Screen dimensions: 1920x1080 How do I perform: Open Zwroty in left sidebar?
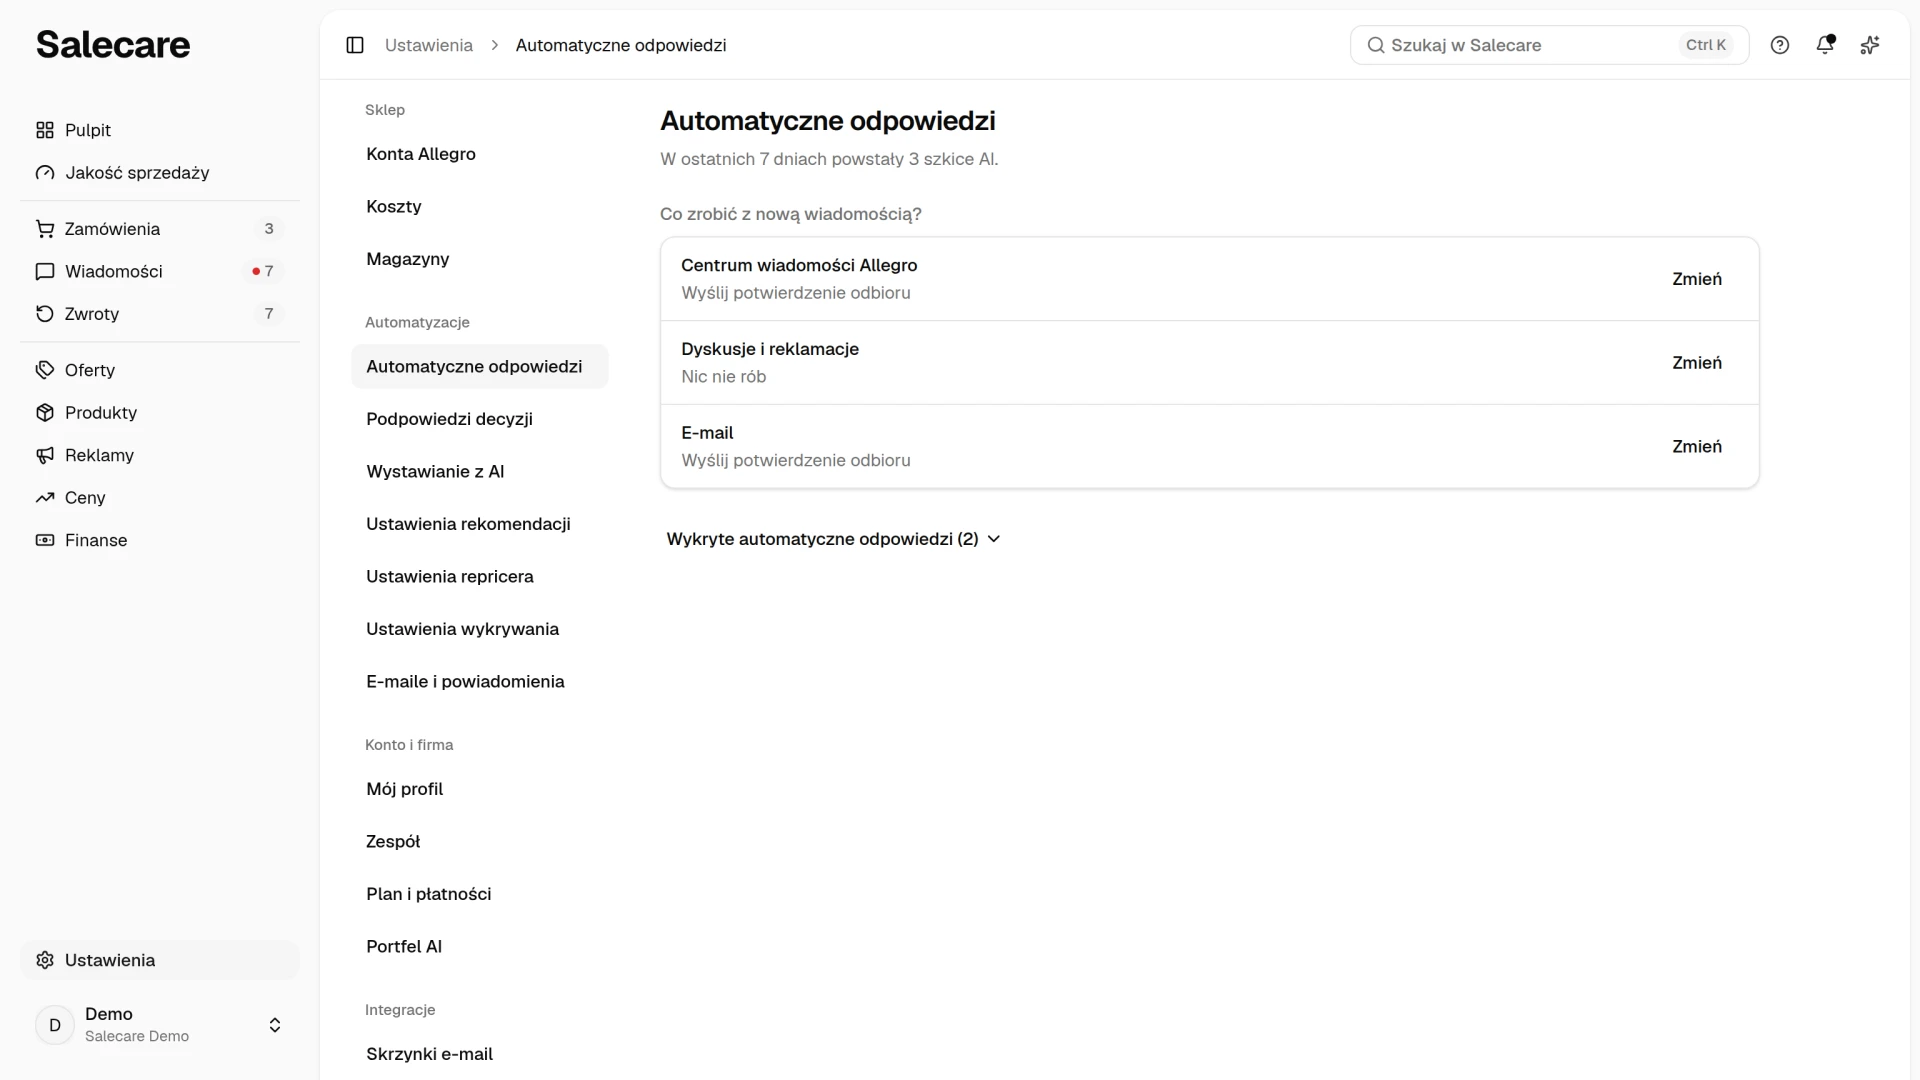coord(160,314)
